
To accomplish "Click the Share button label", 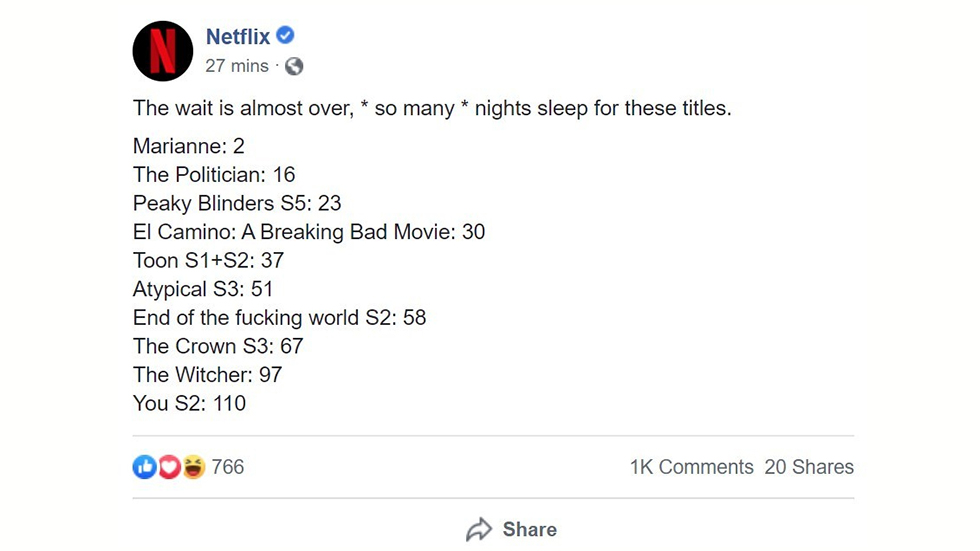I will click(x=529, y=529).
